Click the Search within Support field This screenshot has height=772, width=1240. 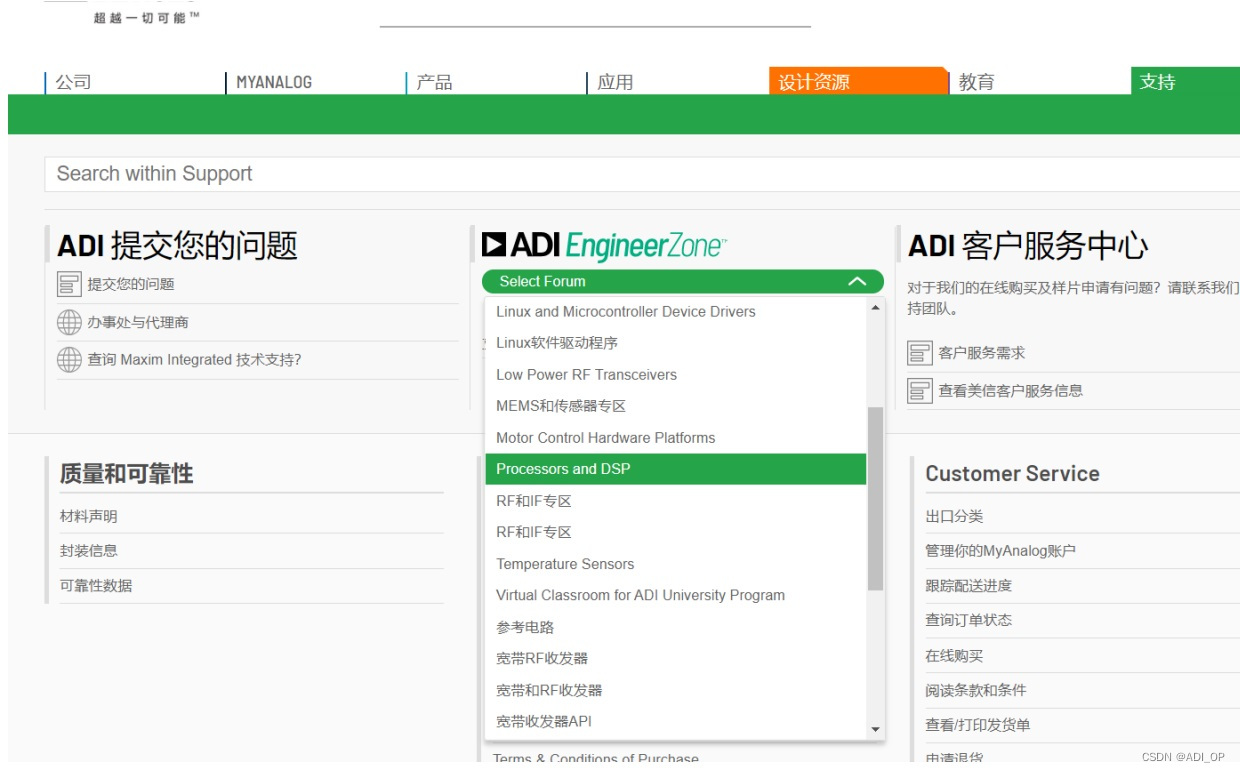click(642, 174)
